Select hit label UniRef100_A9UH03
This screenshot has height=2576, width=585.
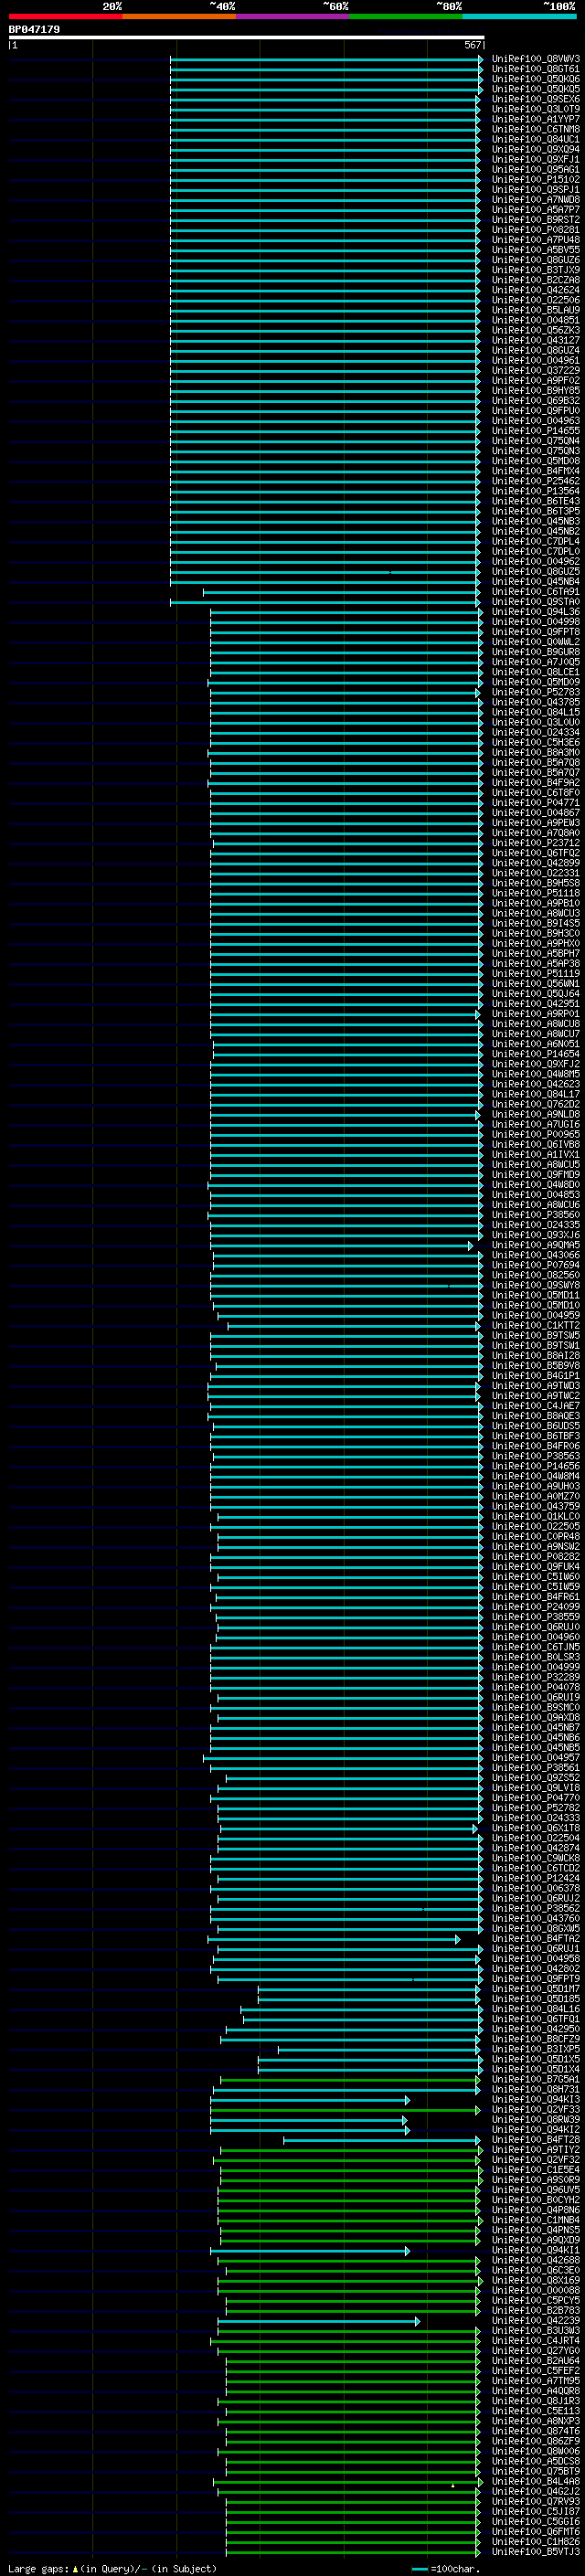tap(535, 1486)
